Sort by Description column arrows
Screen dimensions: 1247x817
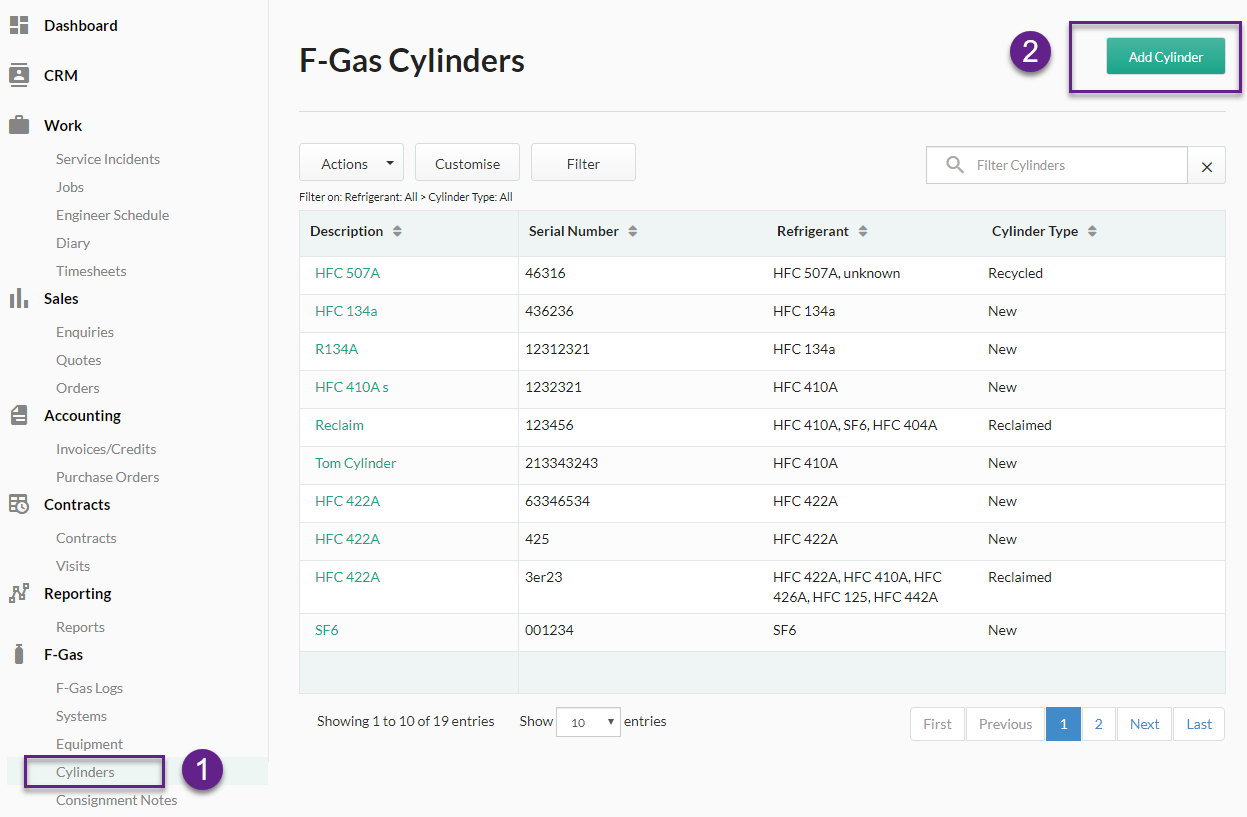tap(397, 231)
